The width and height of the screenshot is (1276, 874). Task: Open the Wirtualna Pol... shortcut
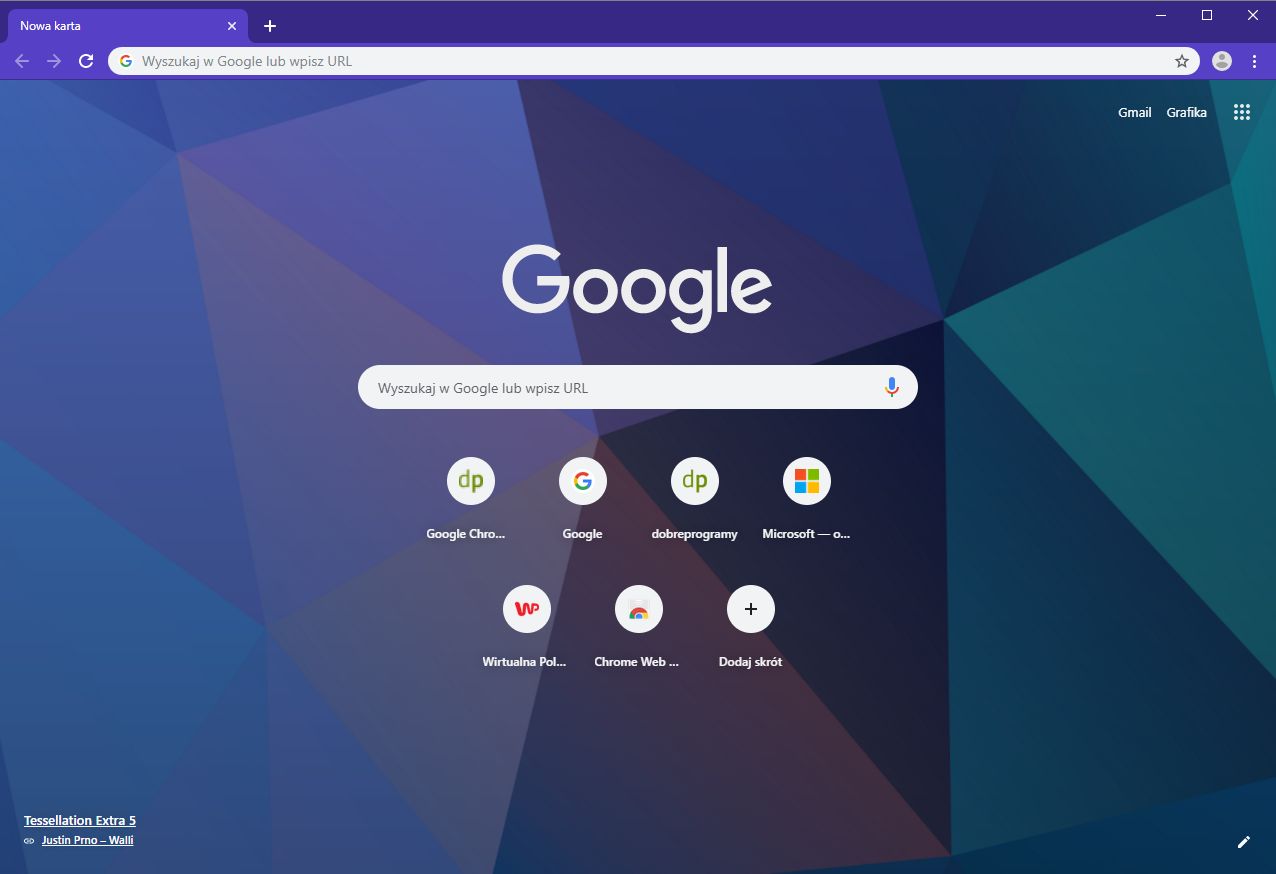point(526,625)
